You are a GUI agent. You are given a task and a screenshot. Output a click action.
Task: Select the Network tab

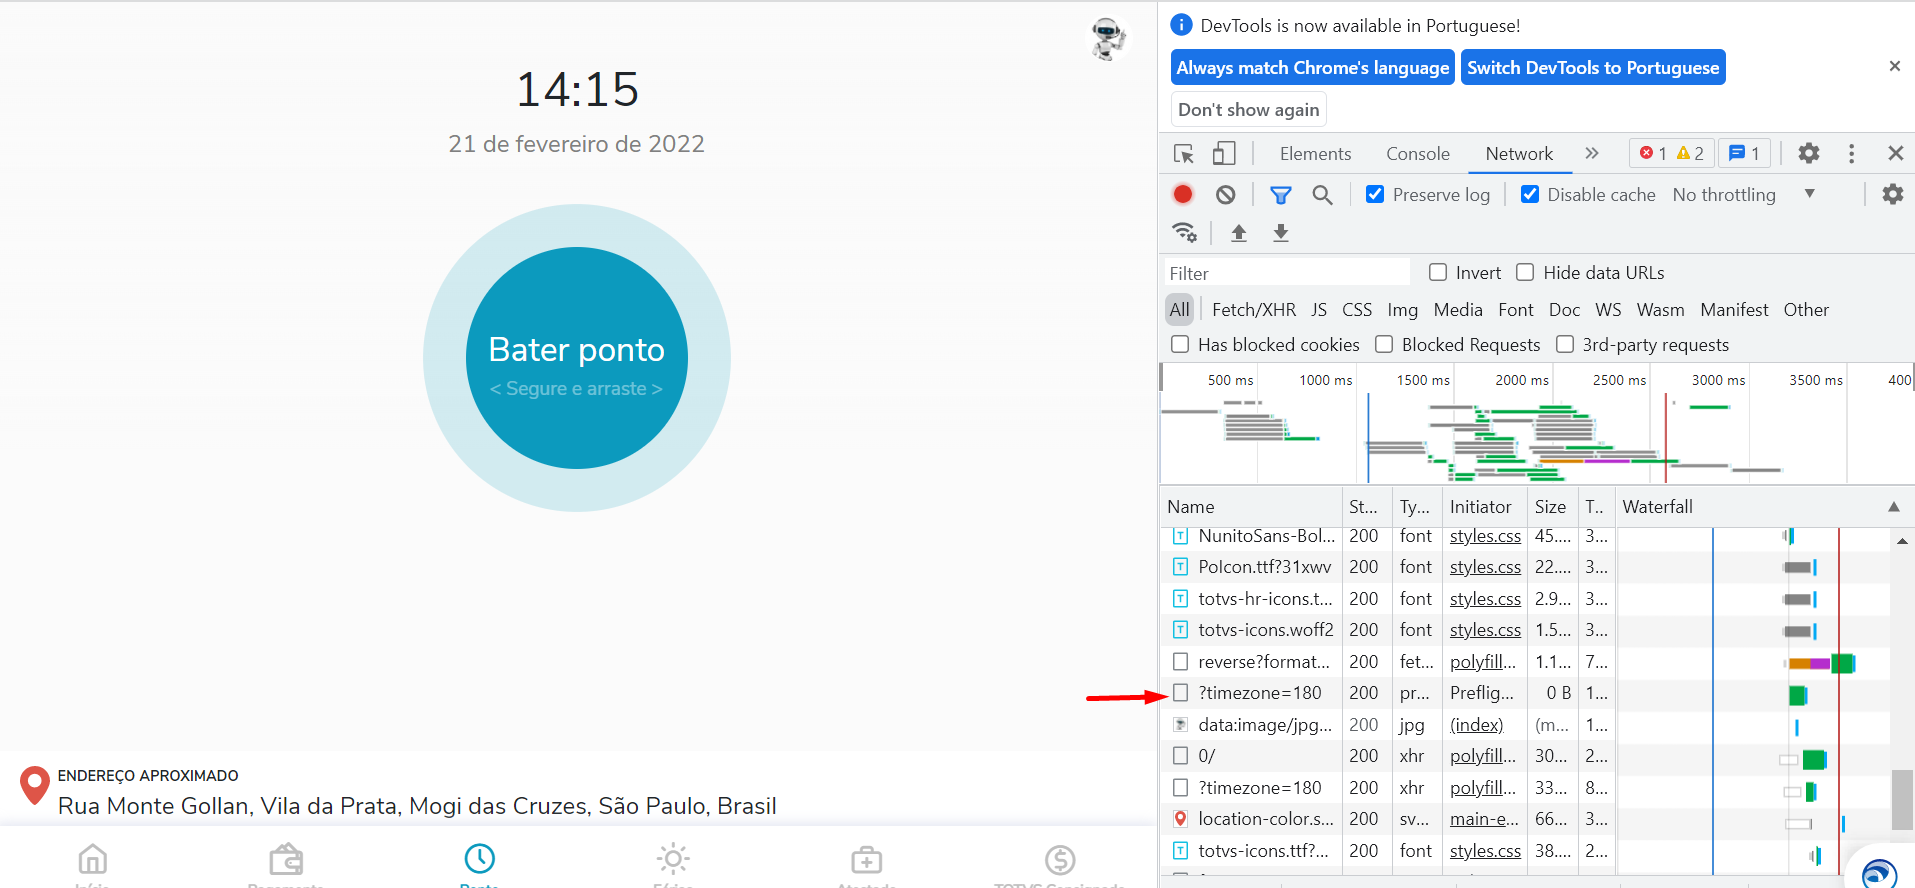click(1519, 153)
